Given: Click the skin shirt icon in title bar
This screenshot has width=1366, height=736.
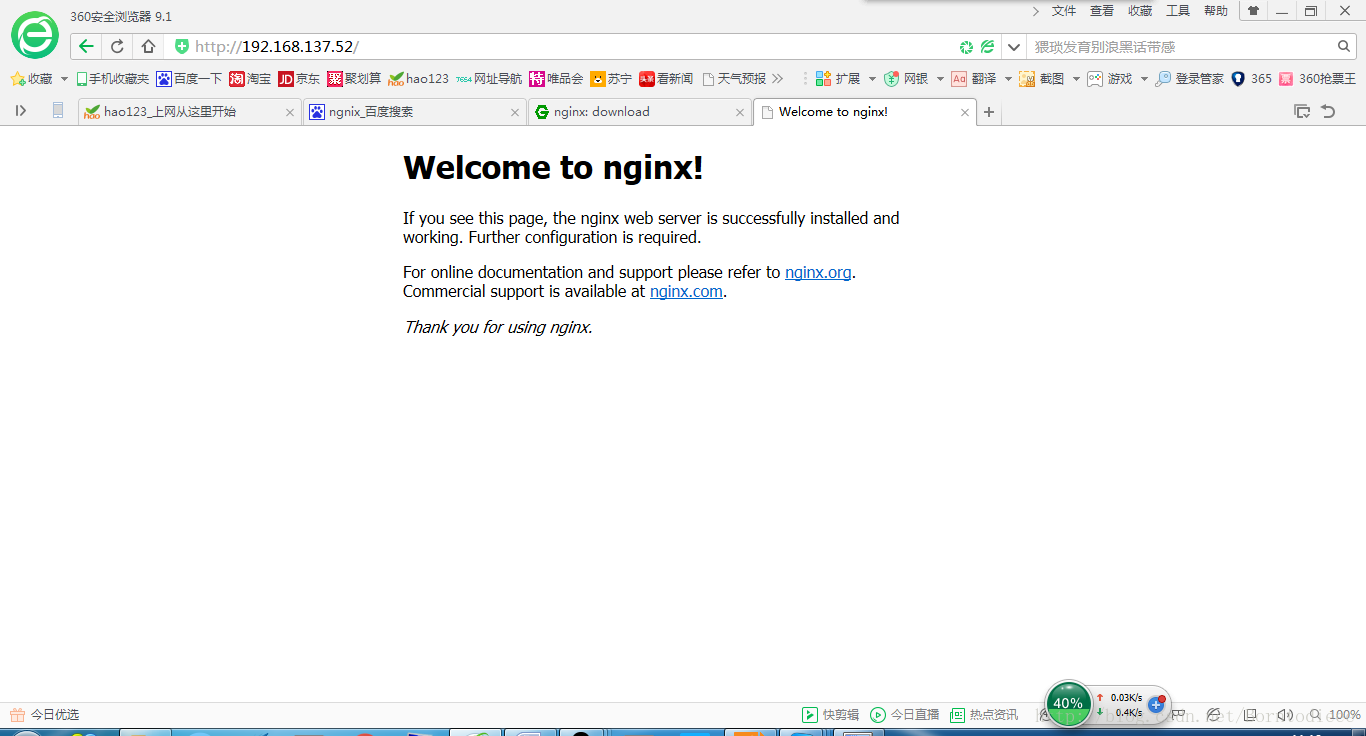Looking at the screenshot, I should (x=1253, y=11).
